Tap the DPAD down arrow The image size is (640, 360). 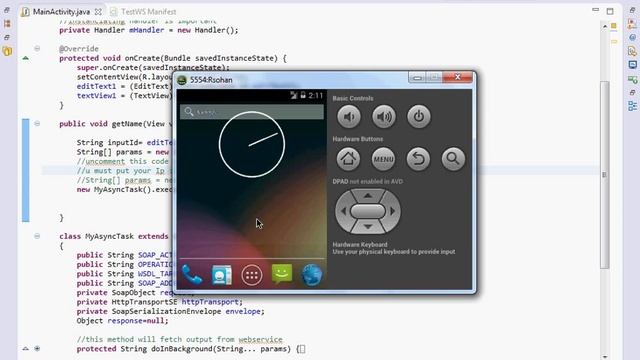[368, 227]
